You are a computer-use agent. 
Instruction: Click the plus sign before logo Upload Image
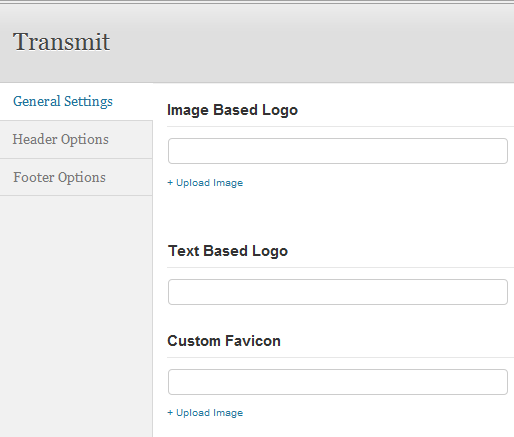coord(170,183)
